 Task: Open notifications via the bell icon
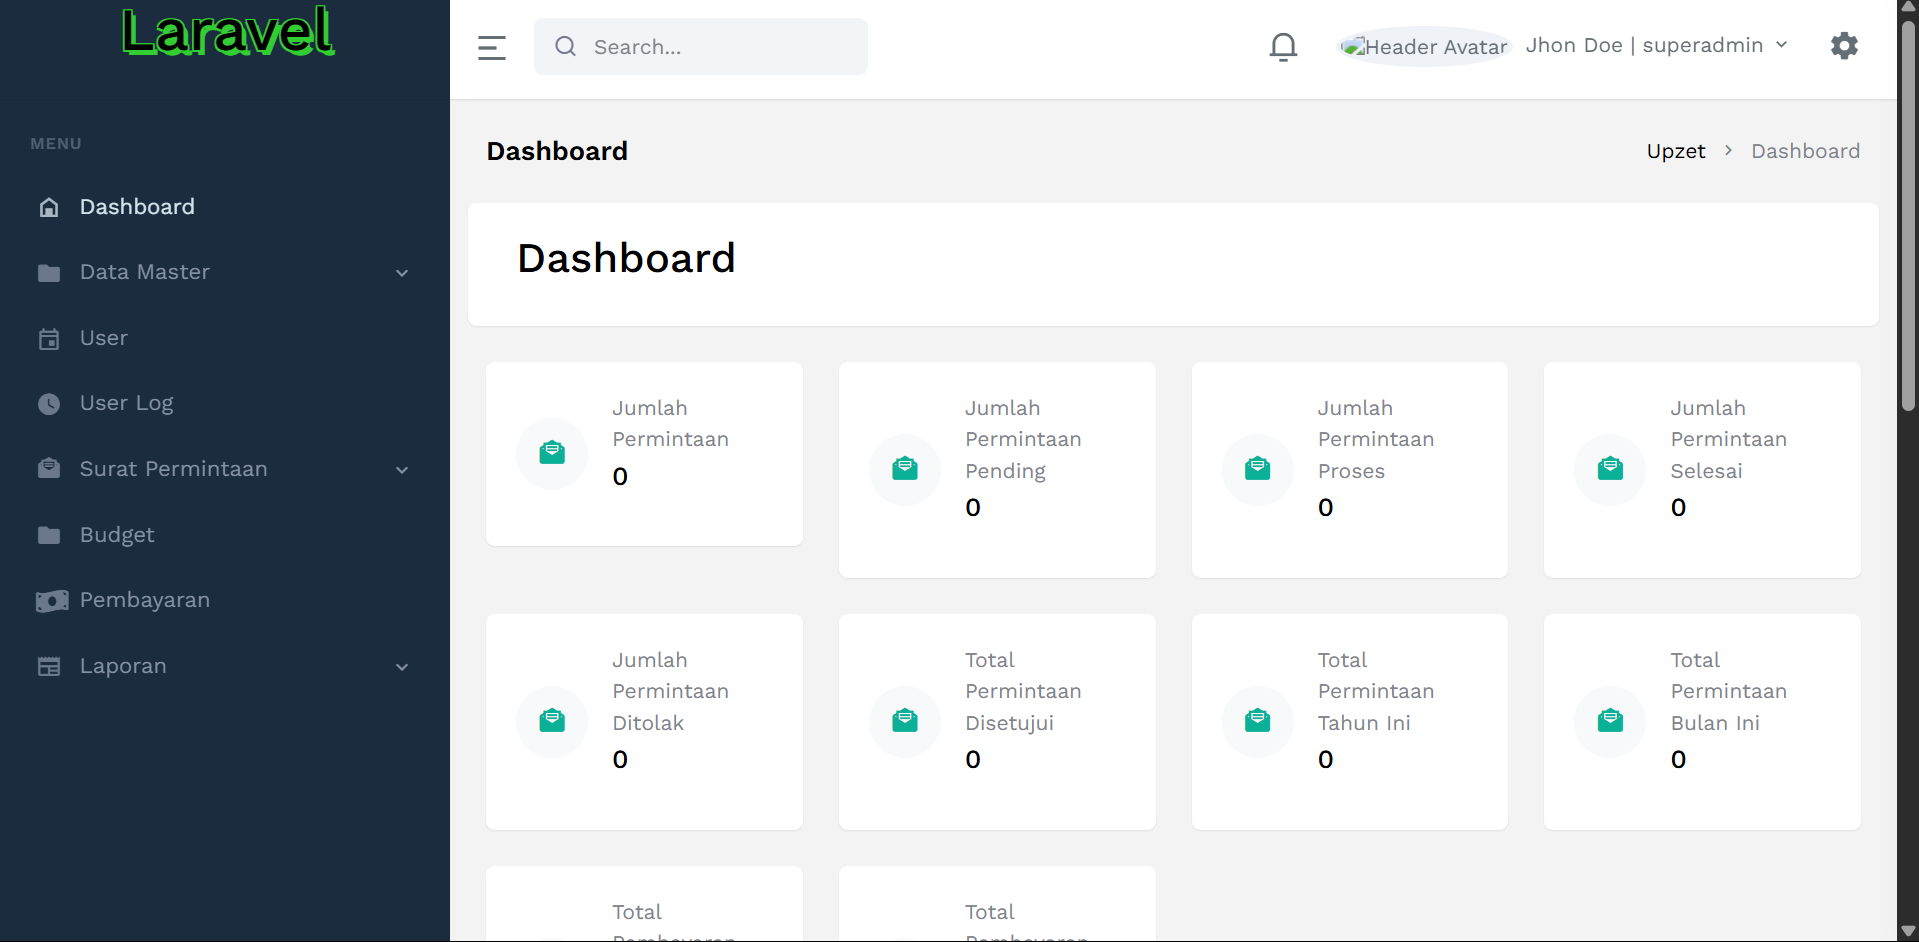click(1283, 47)
